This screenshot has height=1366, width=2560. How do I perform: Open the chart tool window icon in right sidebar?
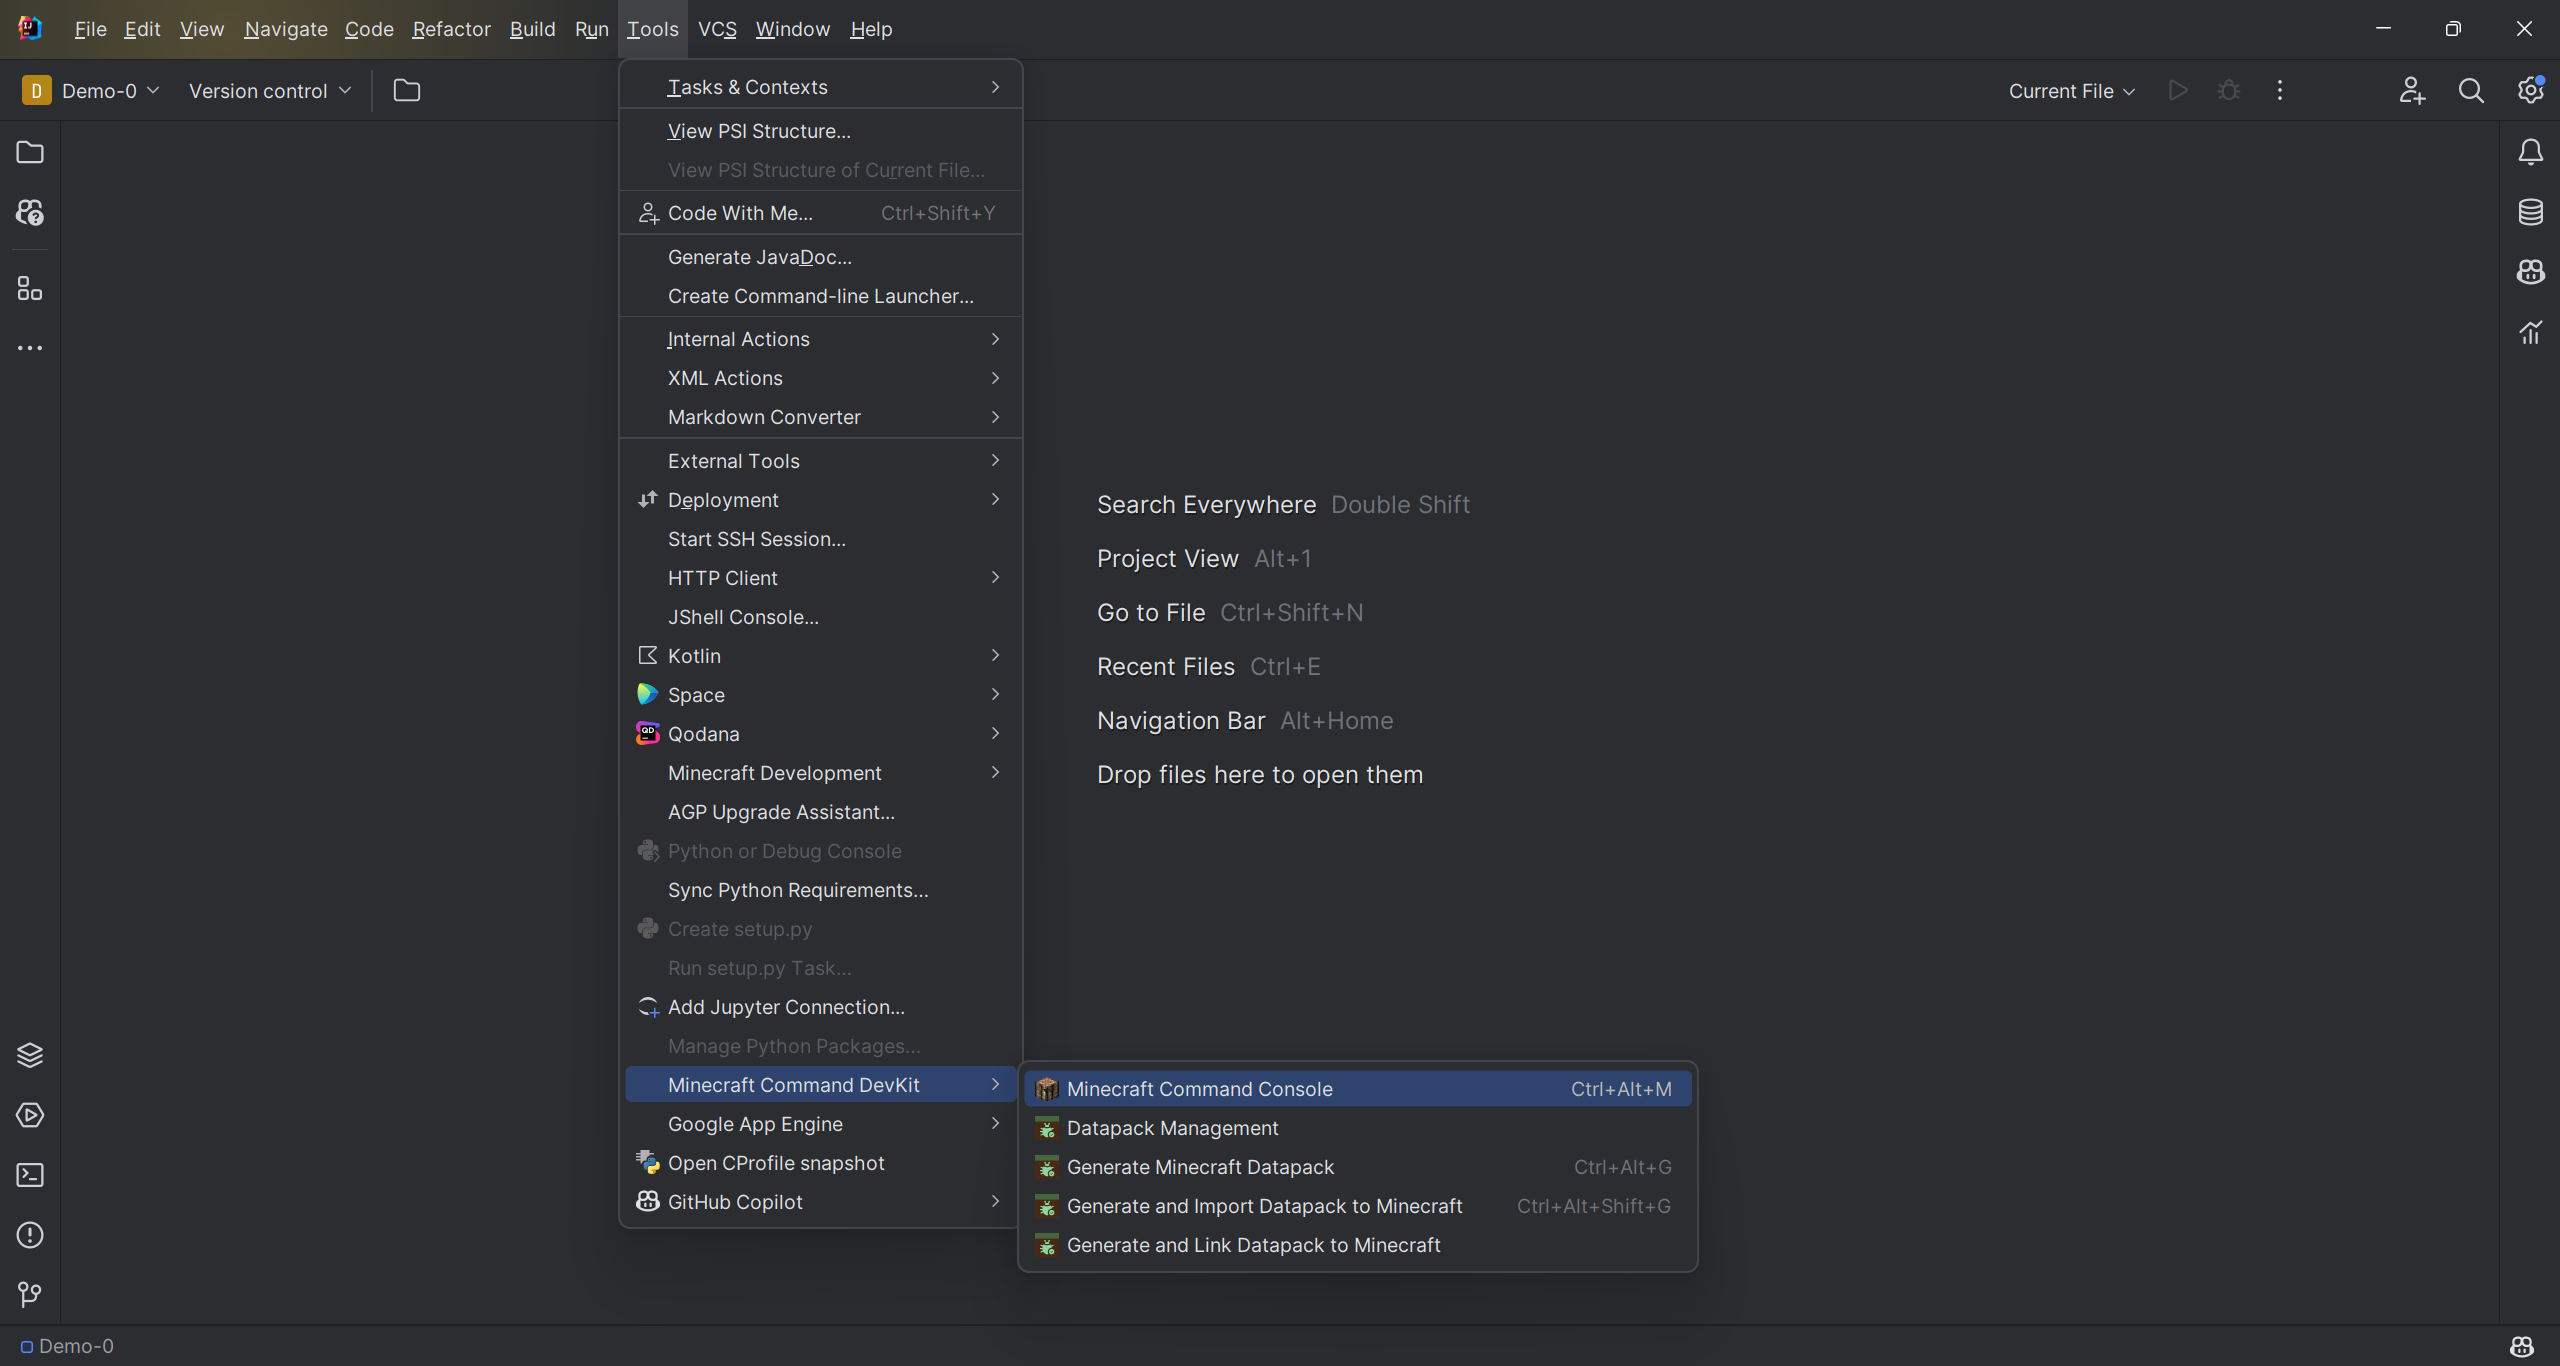(x=2530, y=332)
